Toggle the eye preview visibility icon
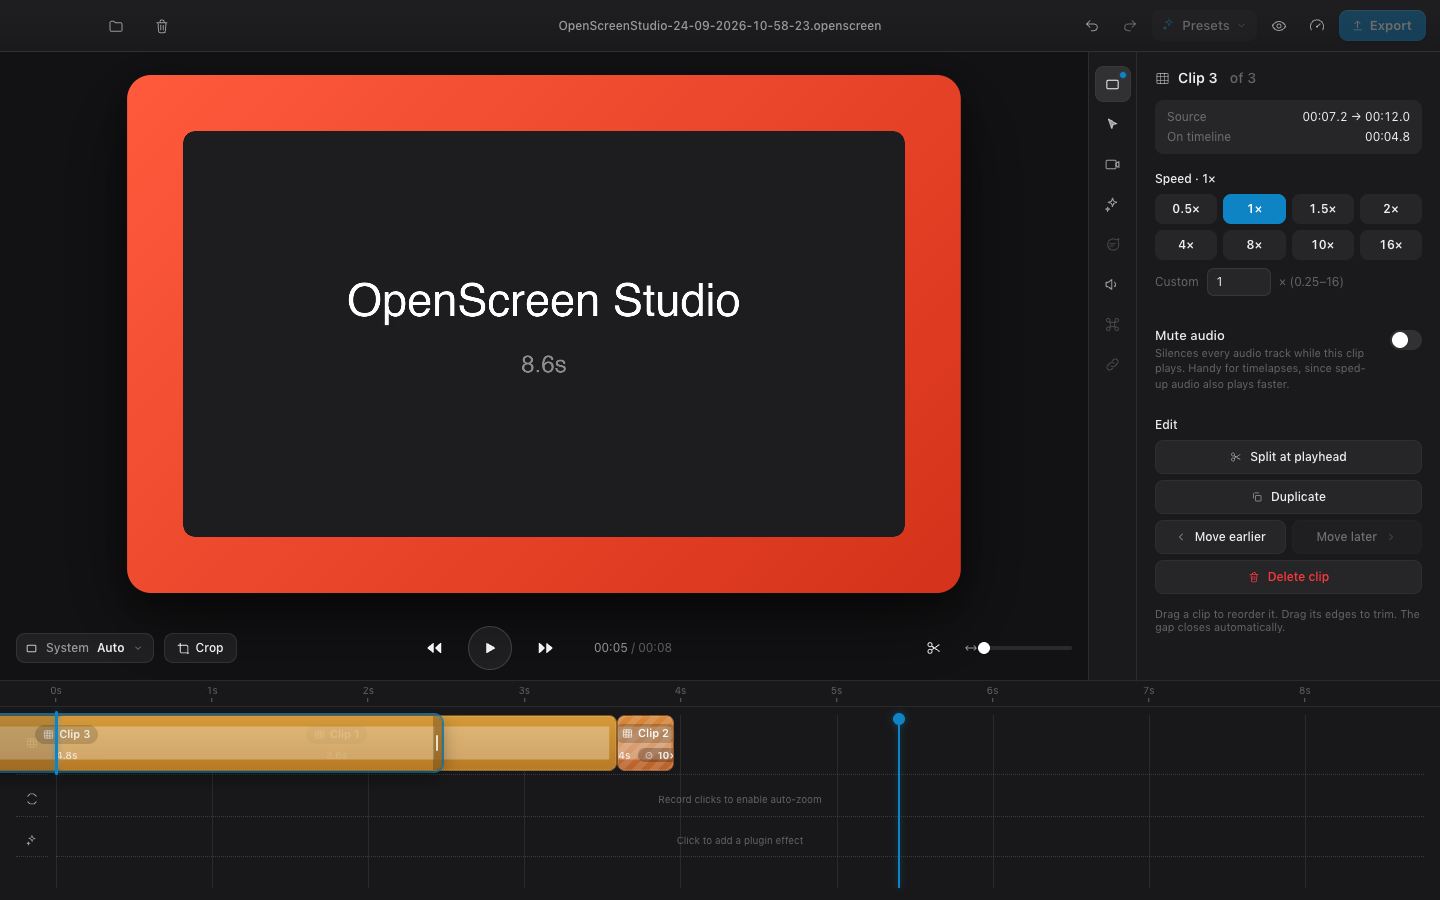 (1279, 26)
